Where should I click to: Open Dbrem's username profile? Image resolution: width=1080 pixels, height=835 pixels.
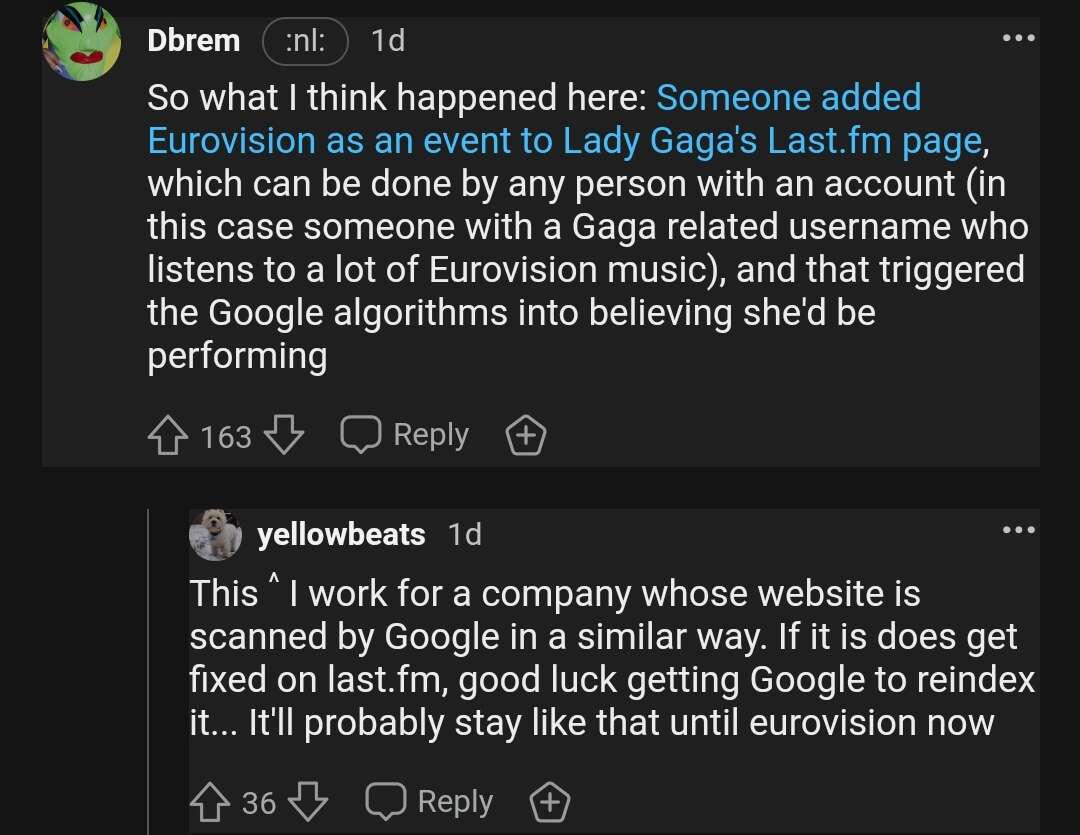coord(194,41)
